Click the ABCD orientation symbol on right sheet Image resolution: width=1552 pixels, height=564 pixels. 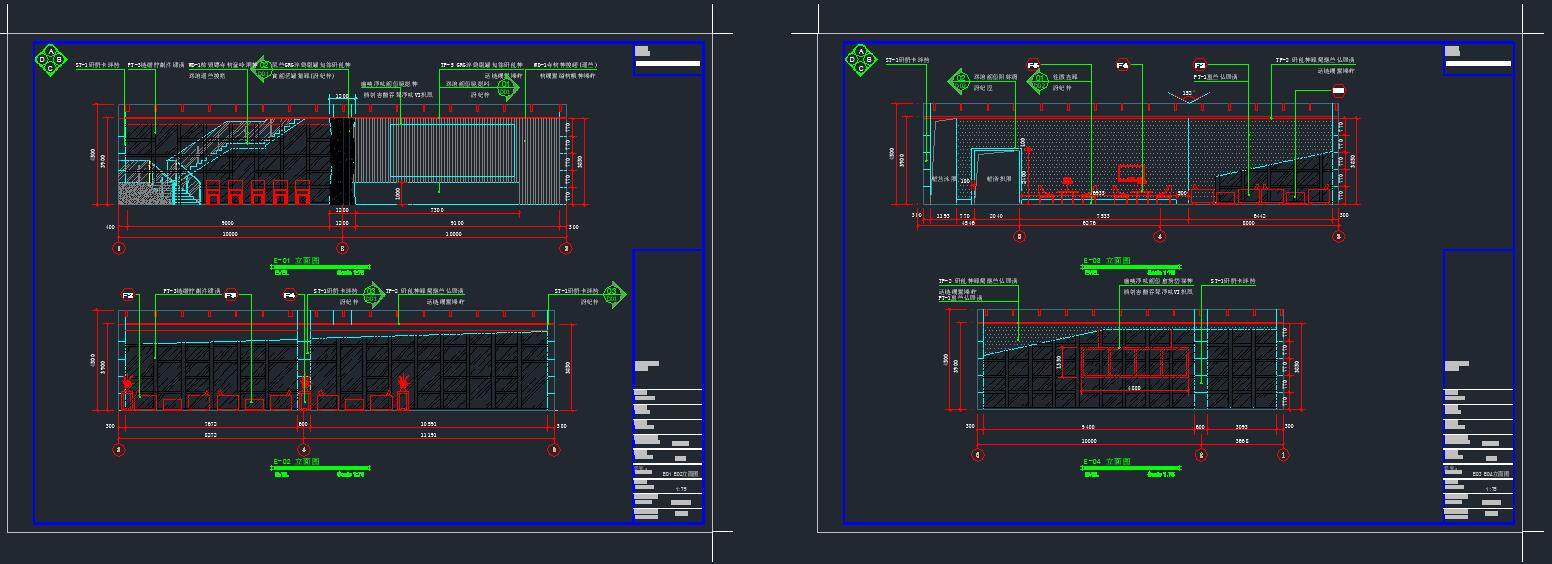[x=859, y=60]
